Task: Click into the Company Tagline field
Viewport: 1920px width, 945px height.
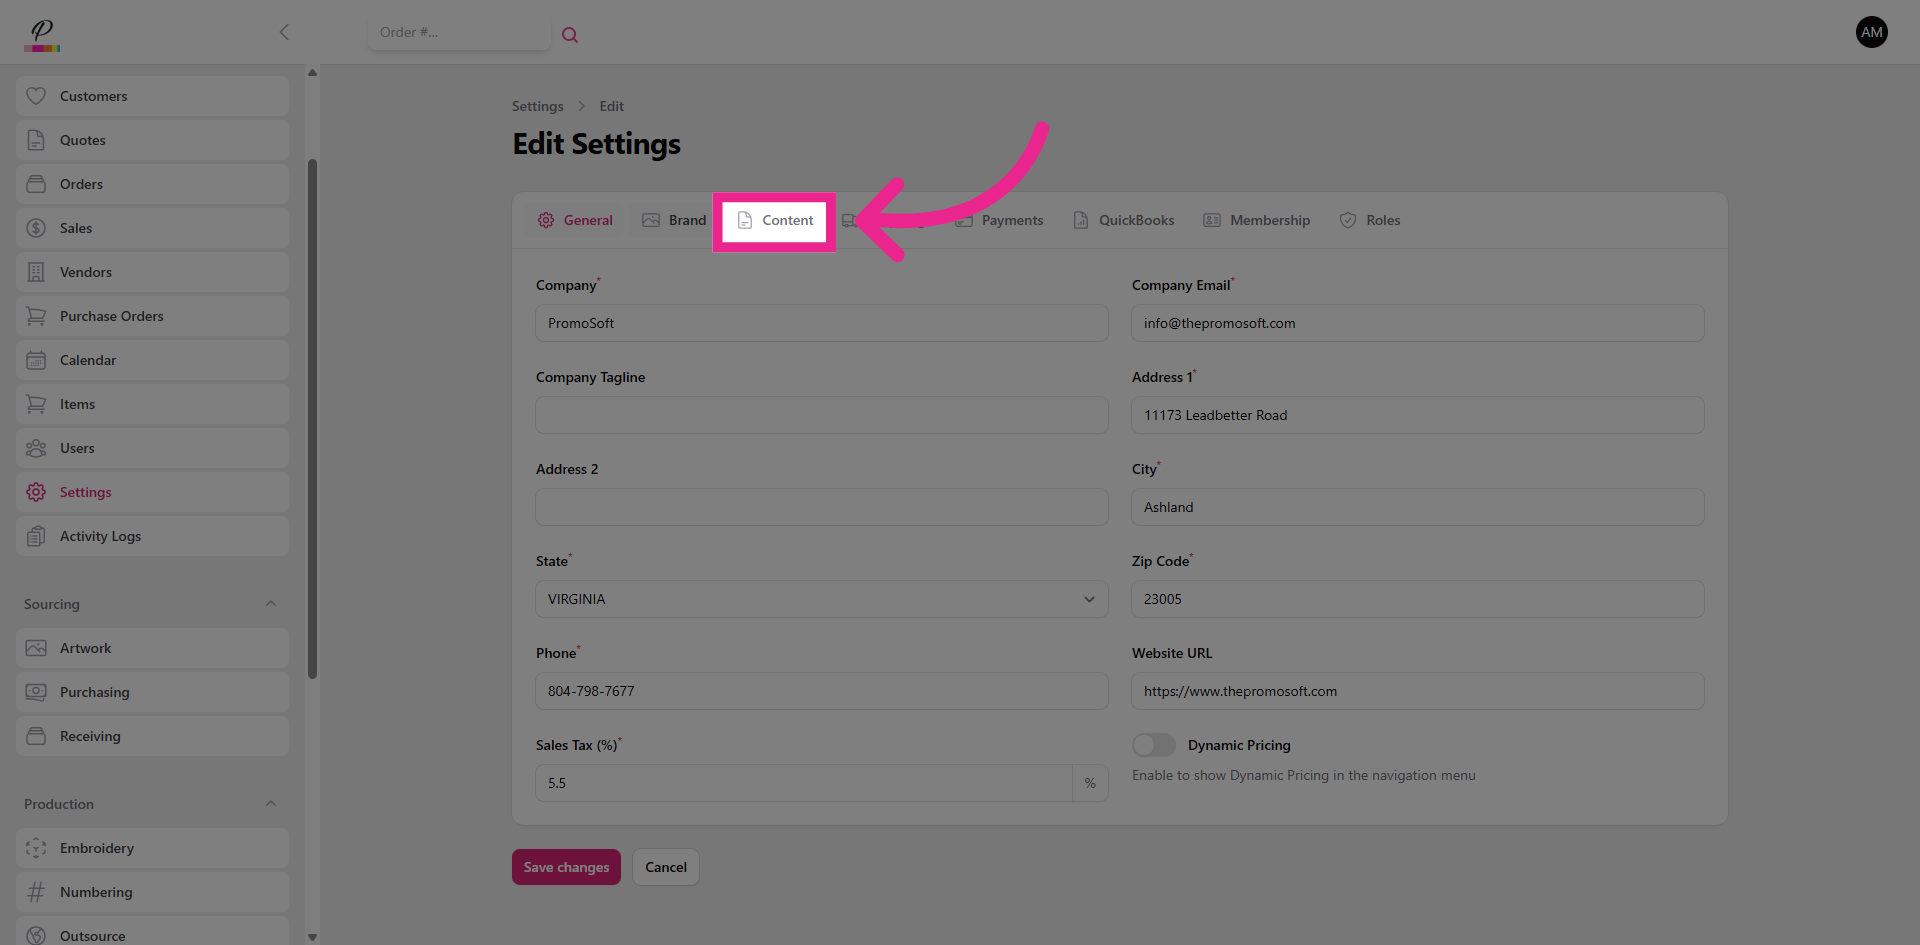Action: [821, 415]
